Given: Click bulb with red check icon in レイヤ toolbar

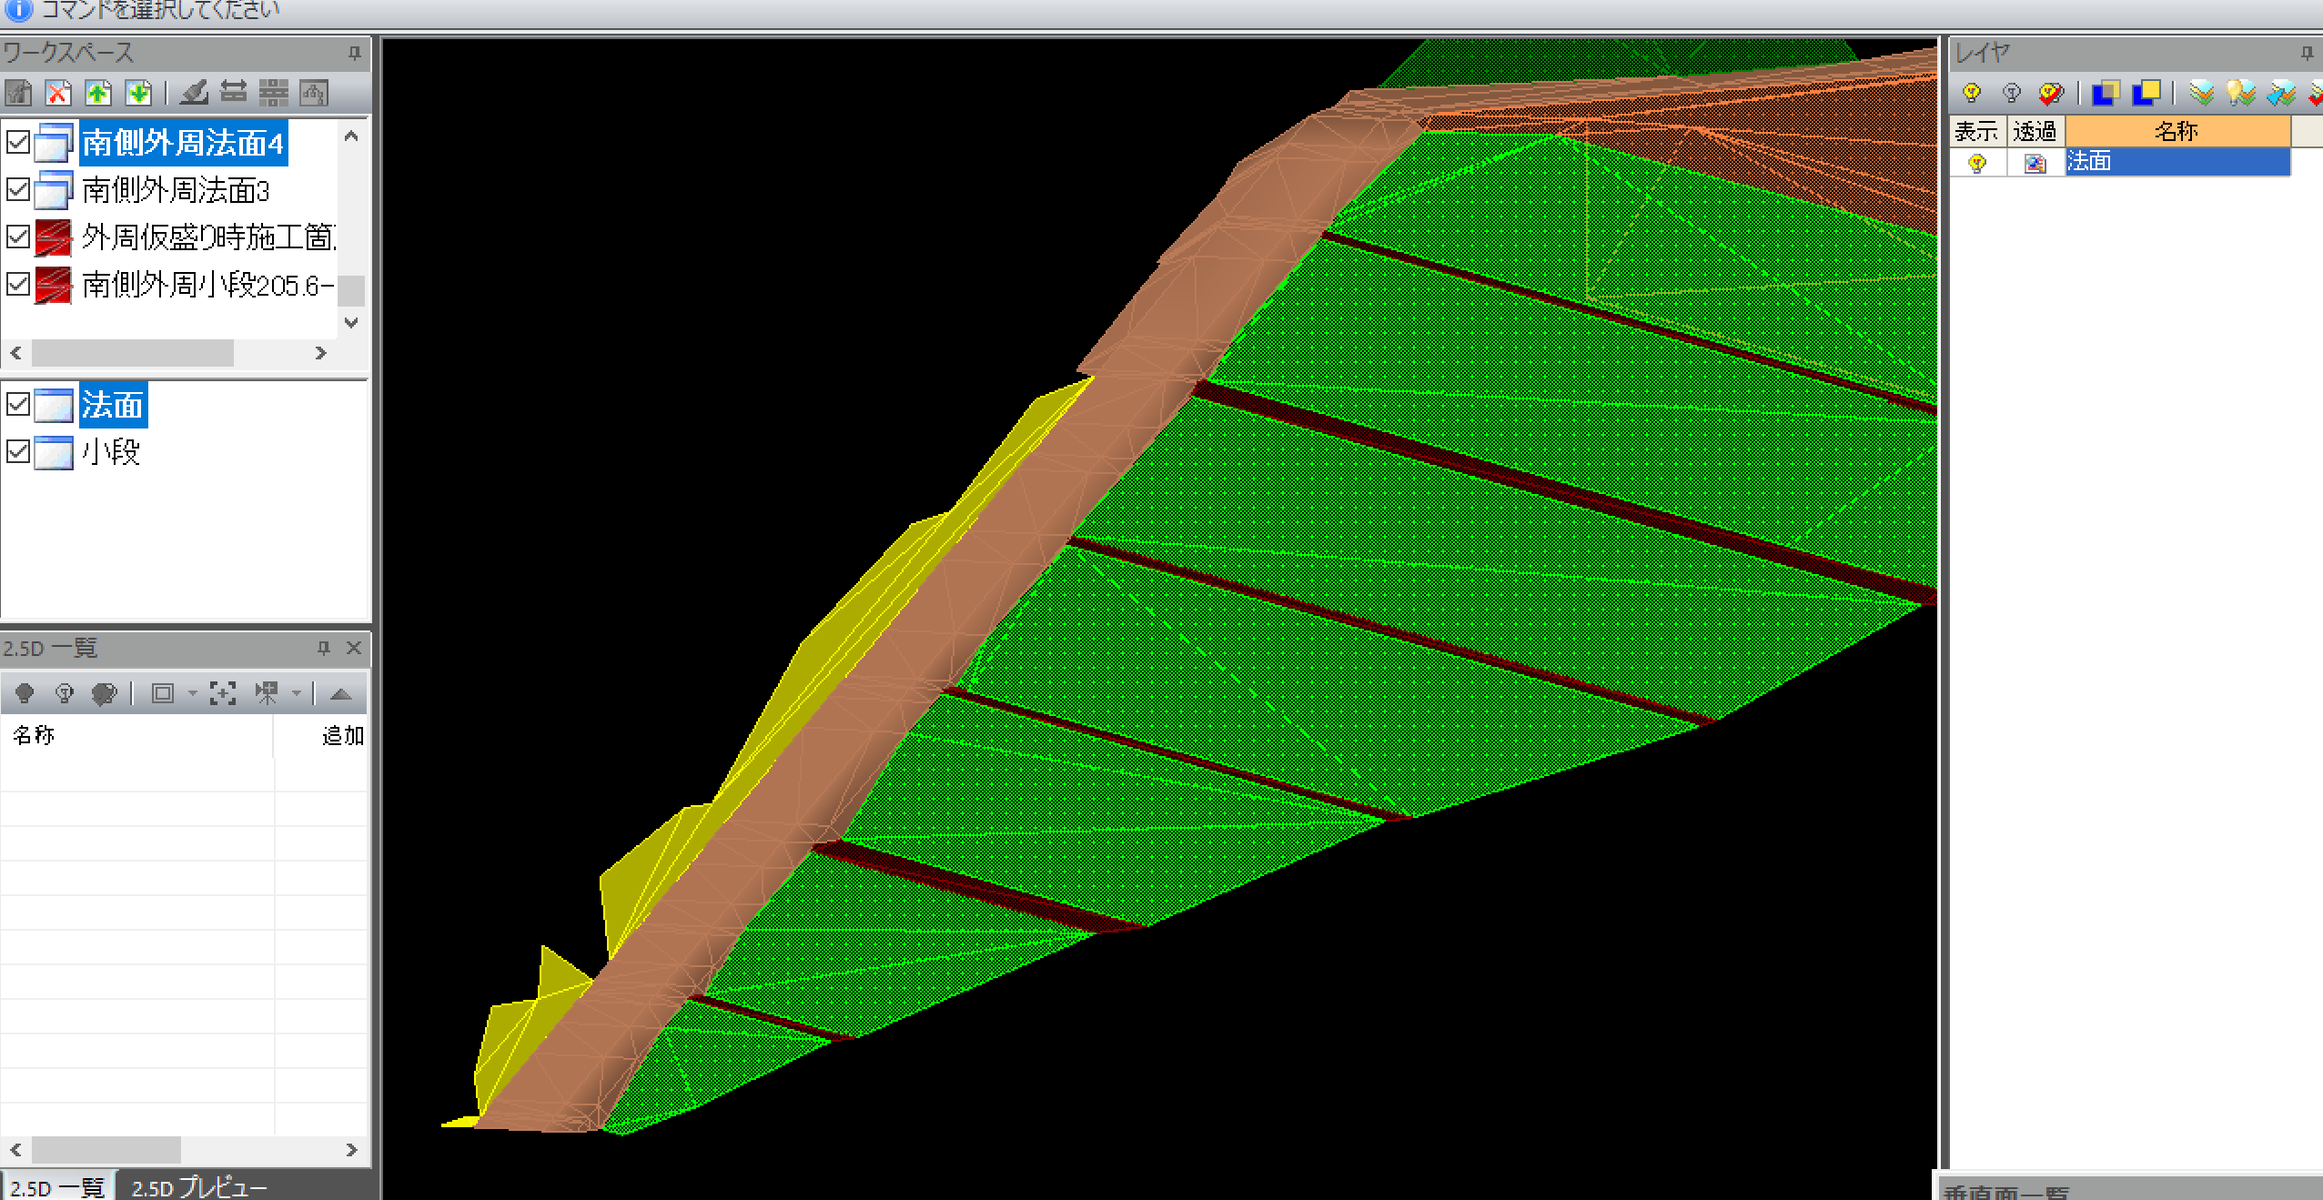Looking at the screenshot, I should [x=2051, y=93].
